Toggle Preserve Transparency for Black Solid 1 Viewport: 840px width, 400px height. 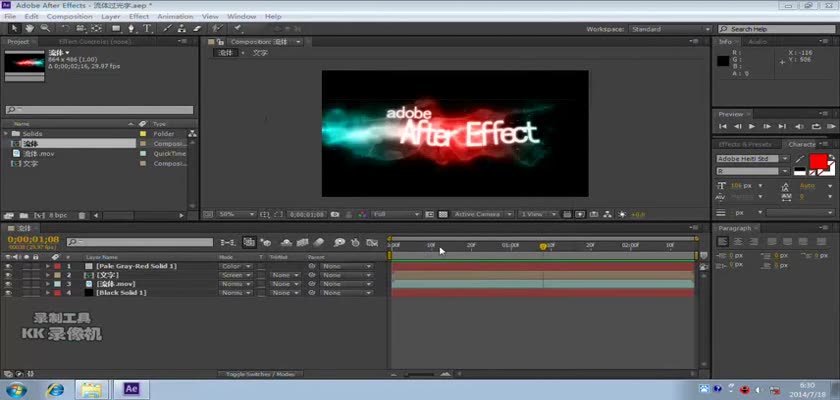coord(261,293)
